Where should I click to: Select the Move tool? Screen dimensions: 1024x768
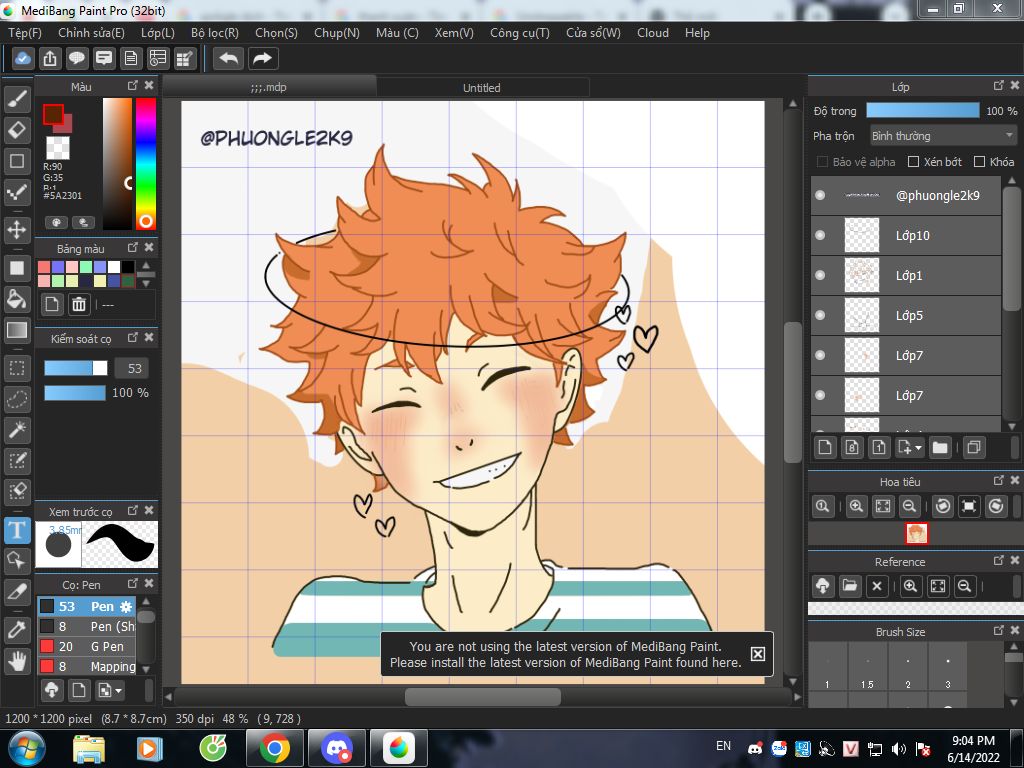click(x=17, y=229)
